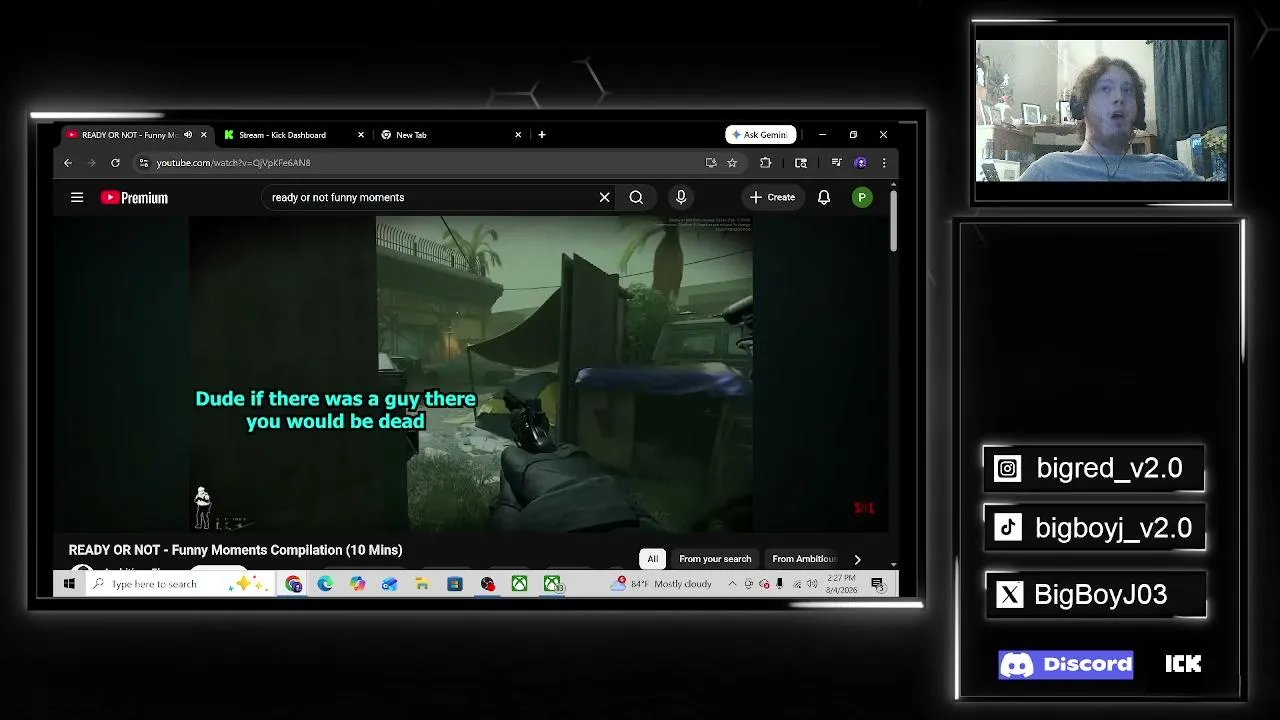Viewport: 1280px width, 720px height.
Task: Reload the YouTube page
Action: tap(115, 163)
